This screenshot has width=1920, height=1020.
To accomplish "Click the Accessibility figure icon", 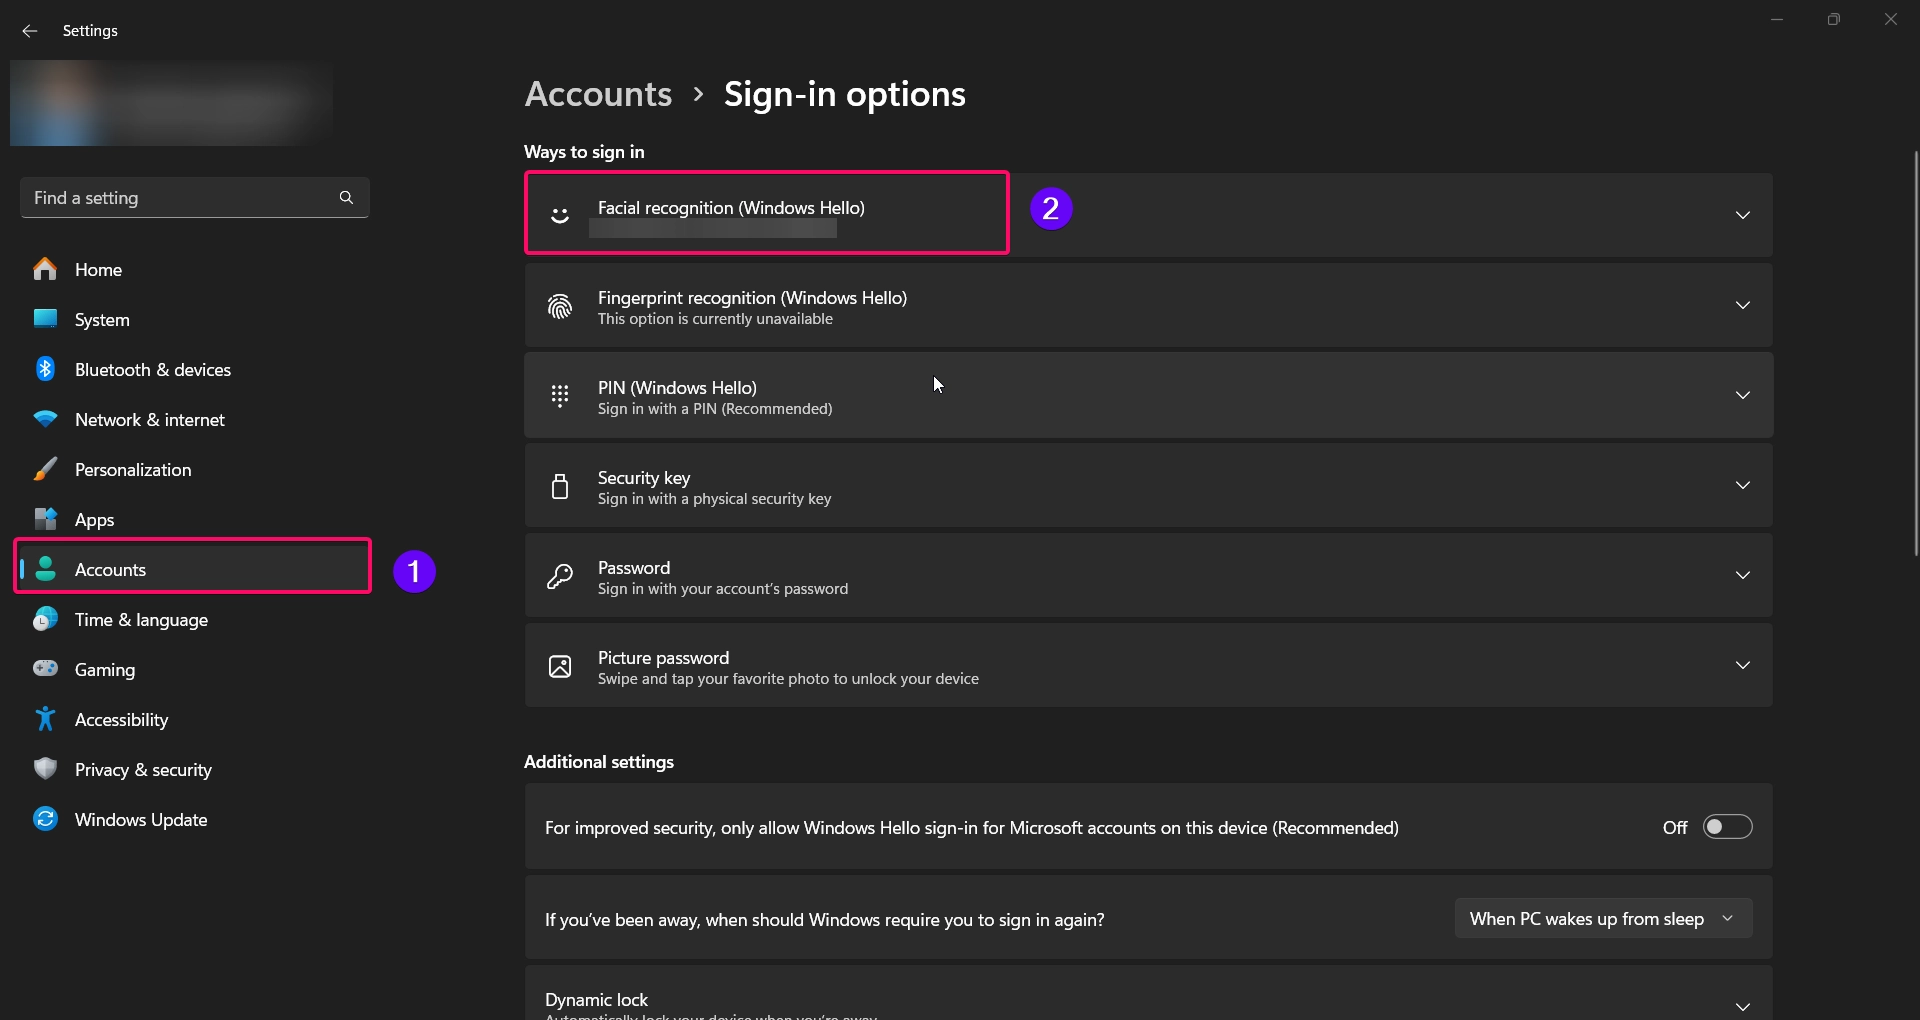I will 45,719.
